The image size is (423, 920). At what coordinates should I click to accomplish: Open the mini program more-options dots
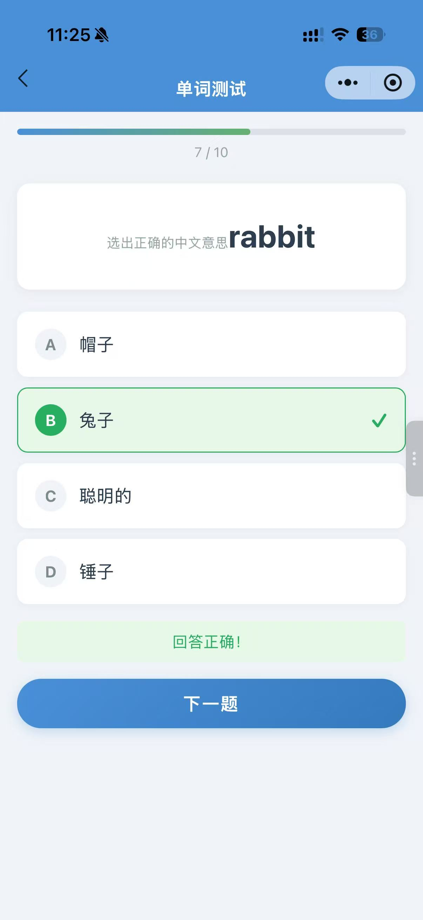(348, 83)
